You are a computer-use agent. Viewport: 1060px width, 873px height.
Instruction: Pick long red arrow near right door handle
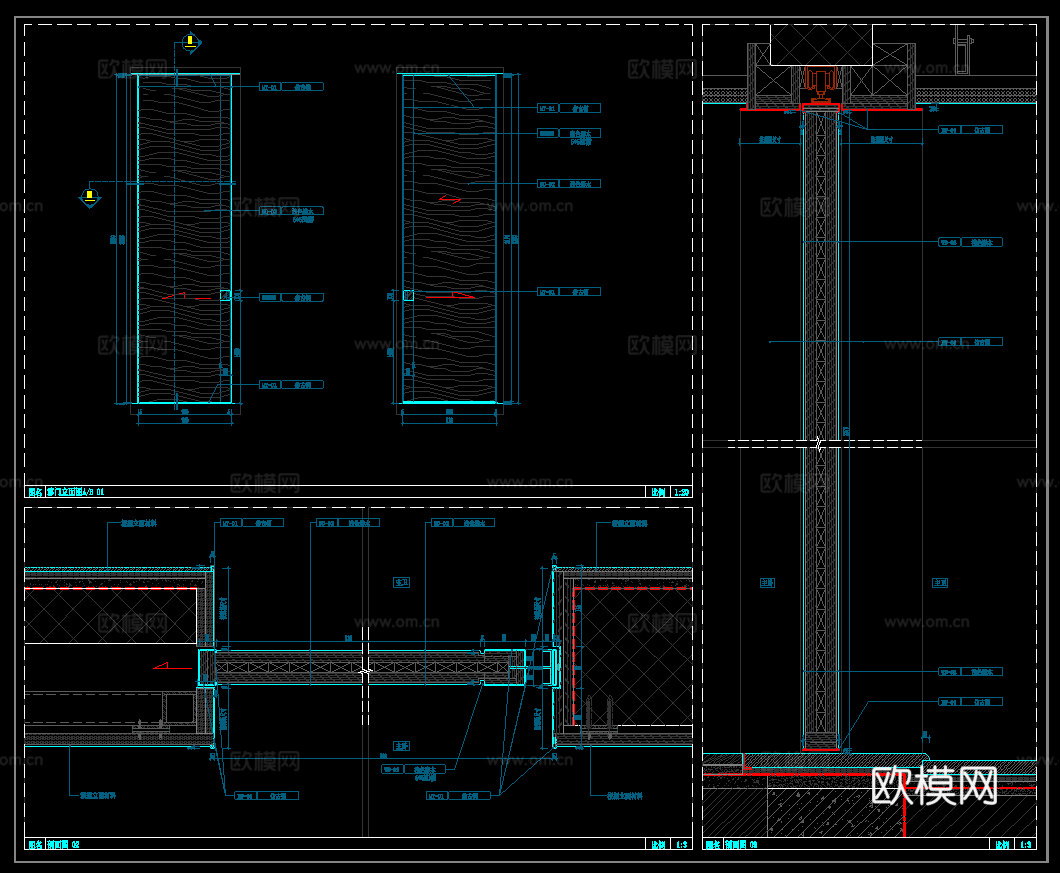450,296
